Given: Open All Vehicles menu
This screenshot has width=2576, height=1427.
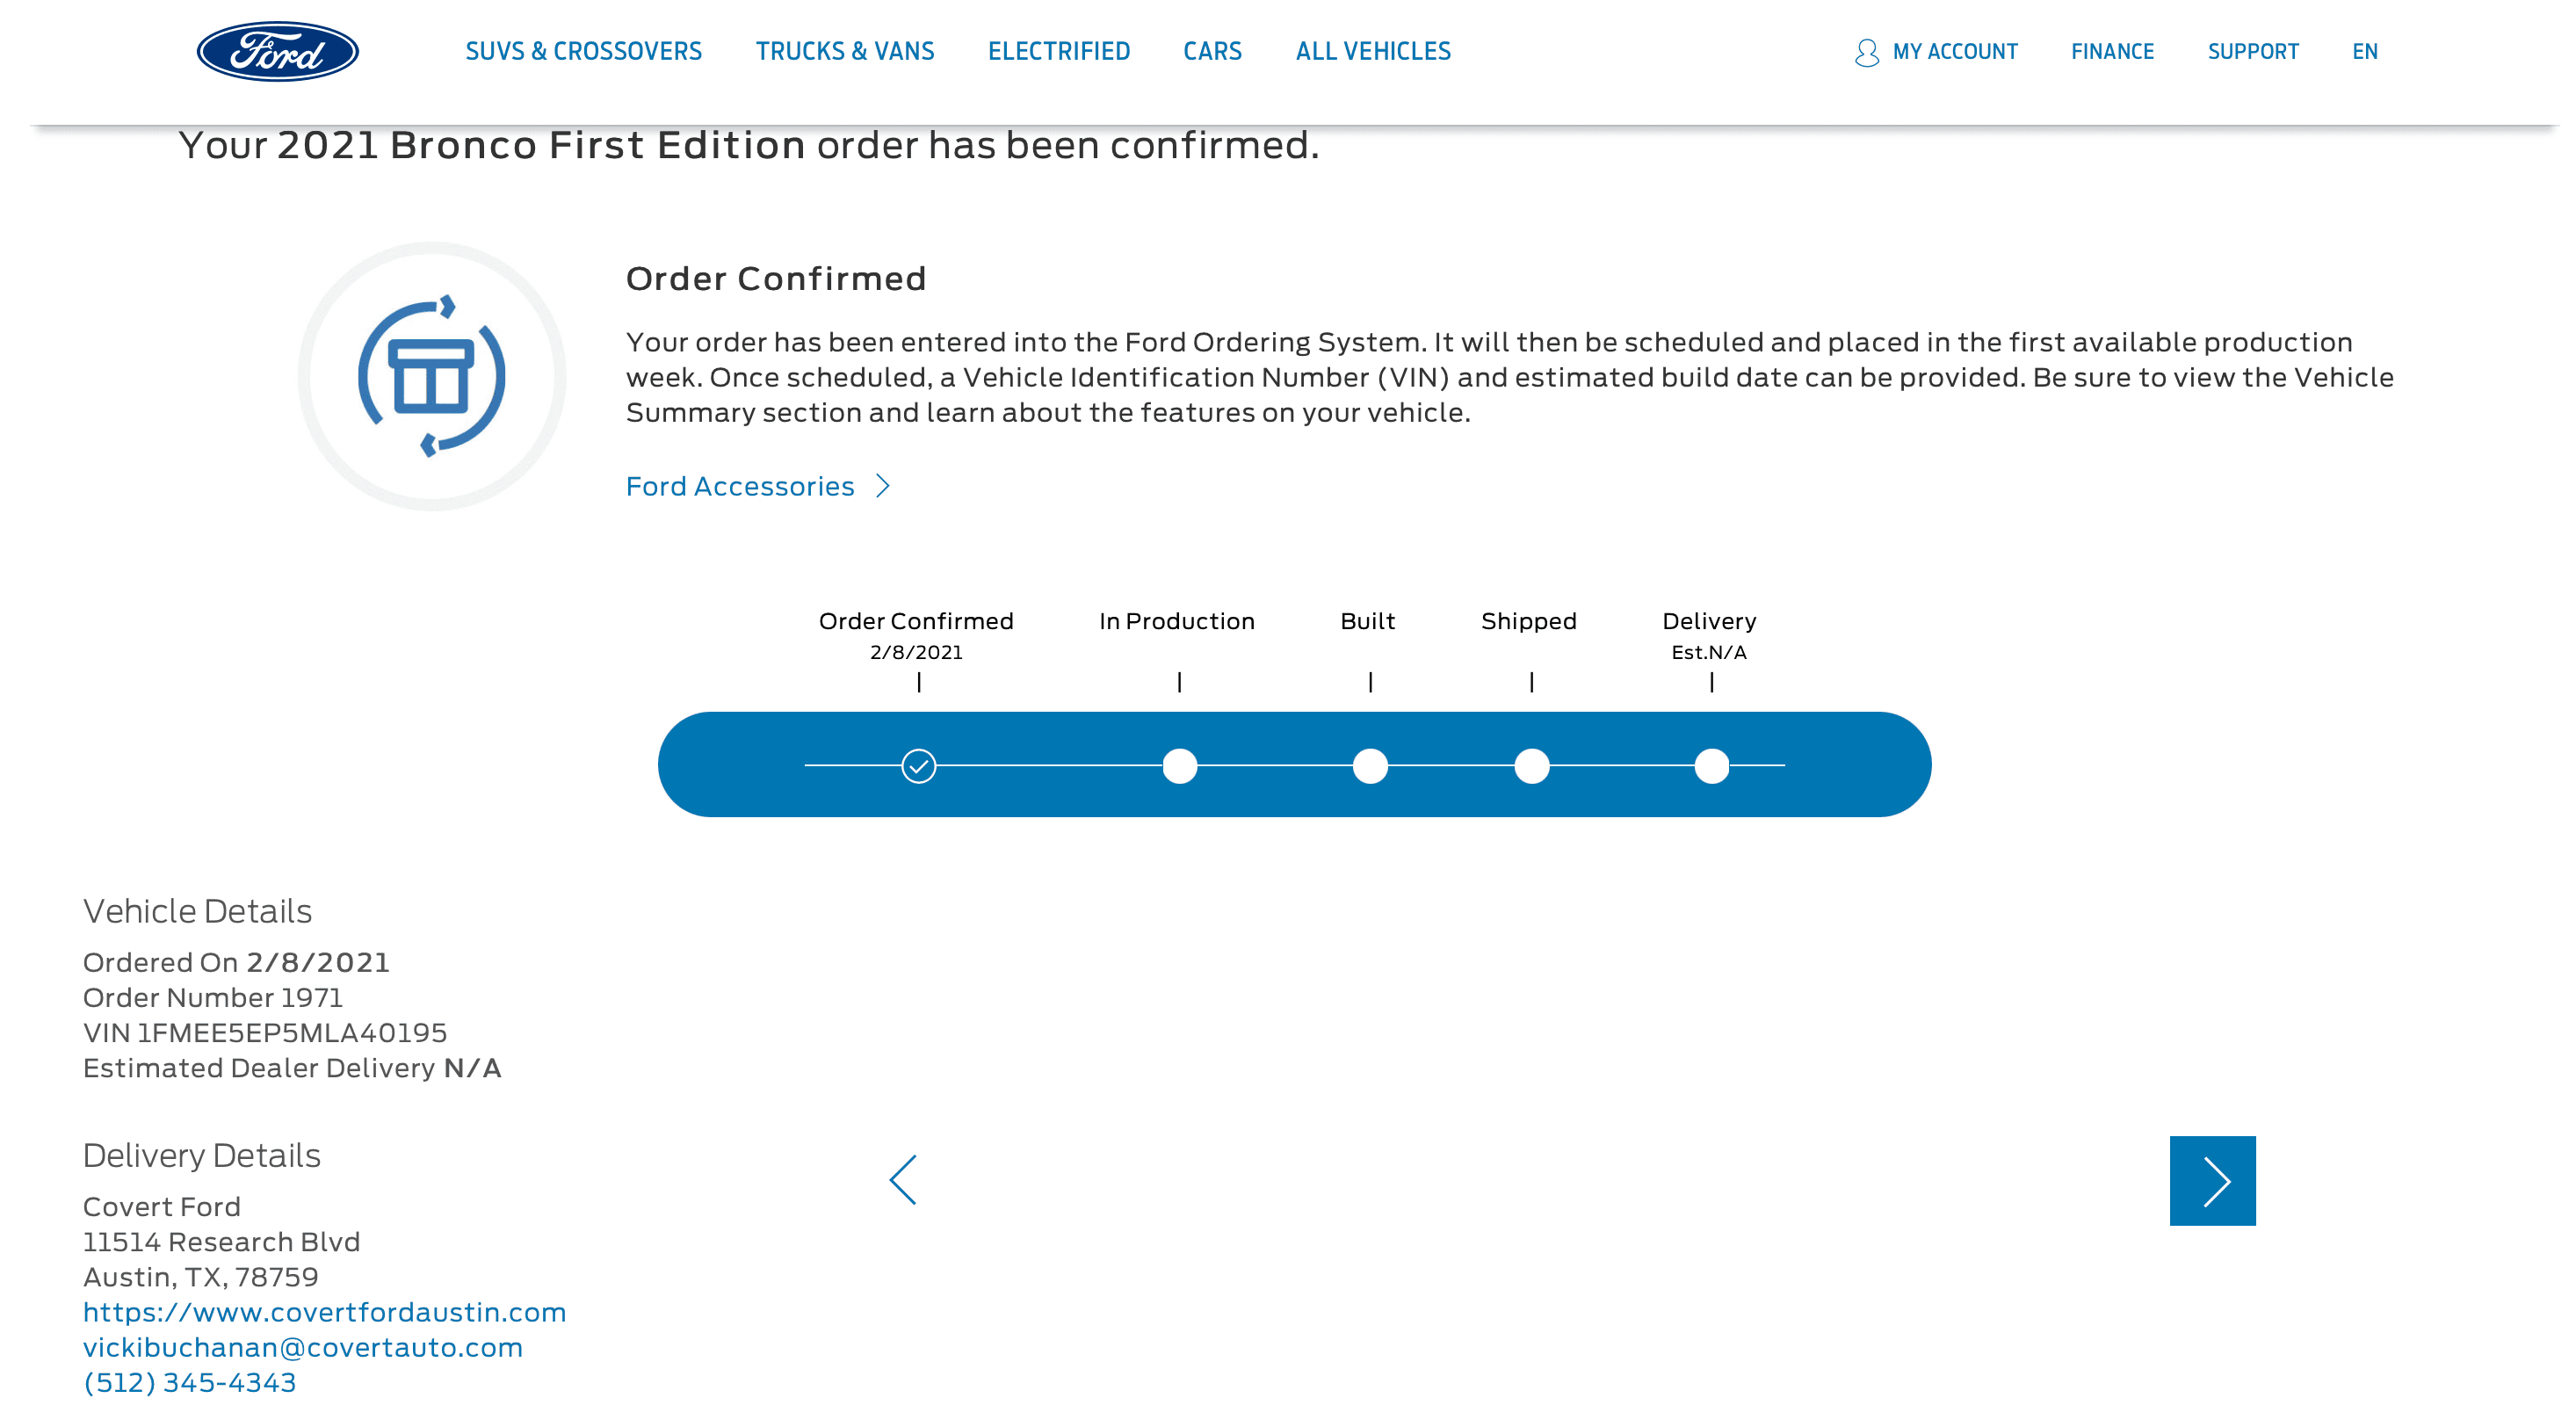Looking at the screenshot, I should [1373, 51].
